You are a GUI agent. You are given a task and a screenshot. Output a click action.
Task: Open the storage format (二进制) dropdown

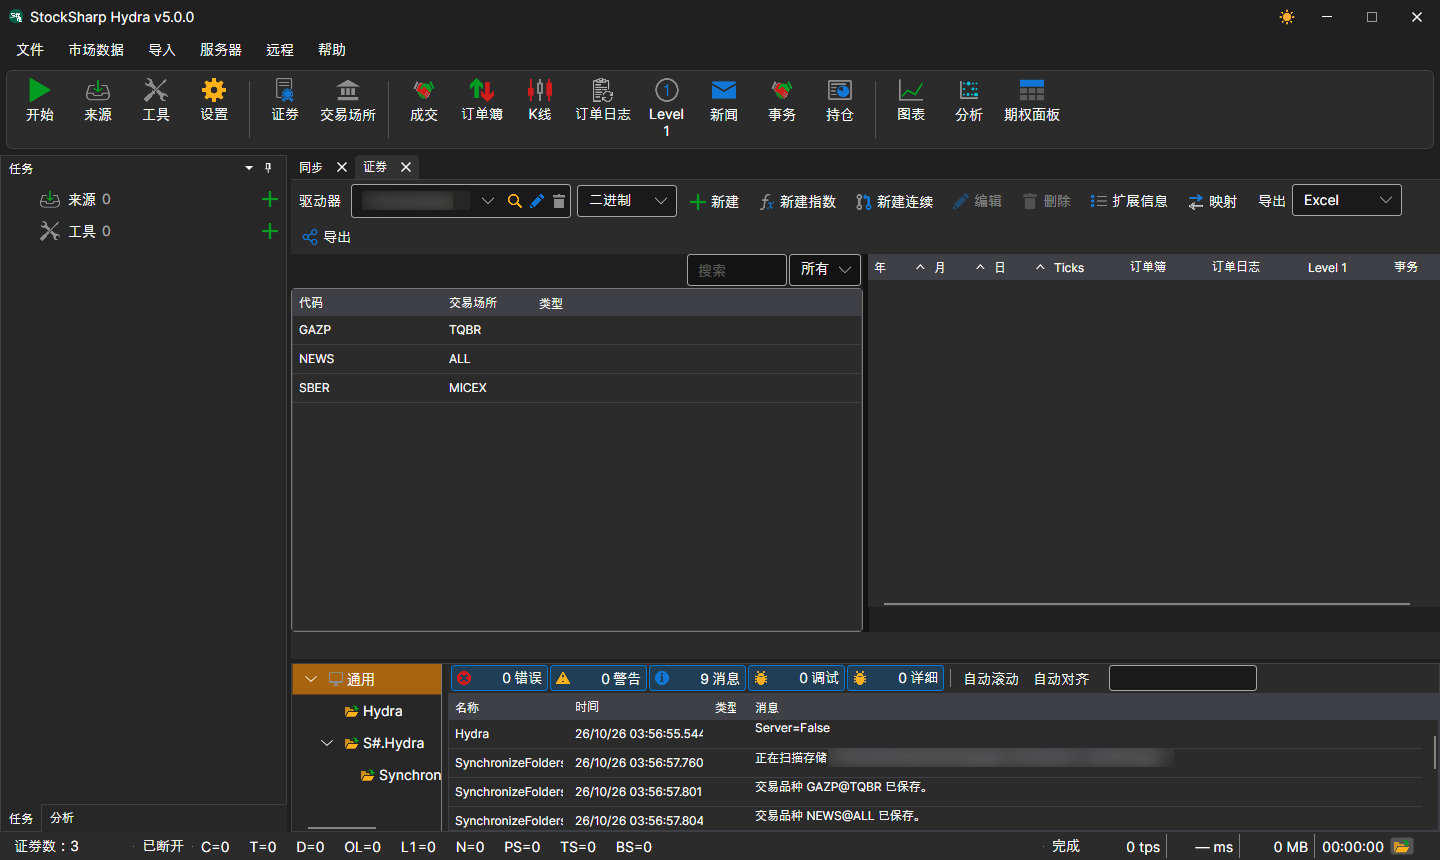click(x=627, y=201)
